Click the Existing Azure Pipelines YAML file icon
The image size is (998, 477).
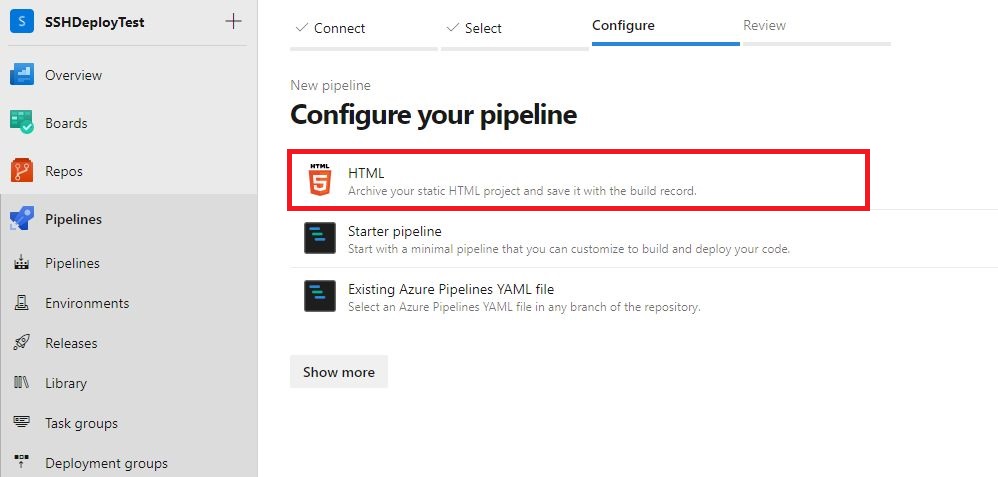point(320,296)
